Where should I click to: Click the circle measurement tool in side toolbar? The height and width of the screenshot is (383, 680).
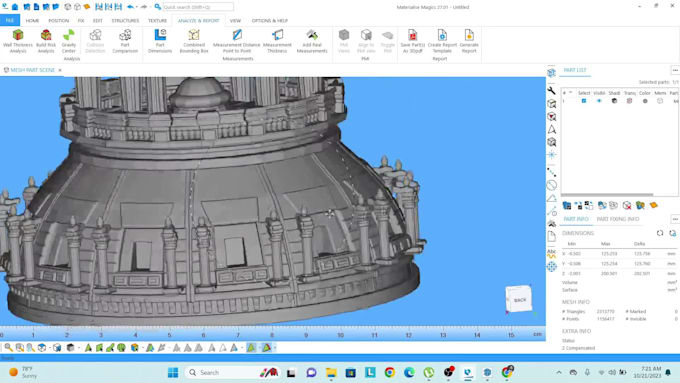[551, 185]
